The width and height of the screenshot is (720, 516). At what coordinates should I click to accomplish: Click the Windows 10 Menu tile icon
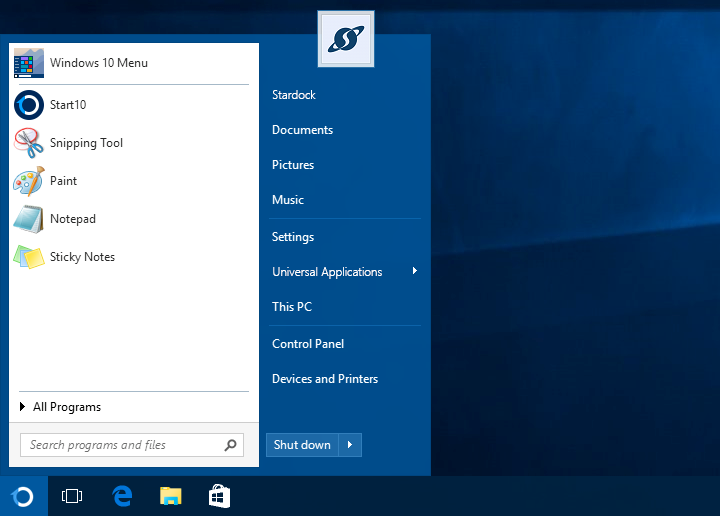click(29, 63)
